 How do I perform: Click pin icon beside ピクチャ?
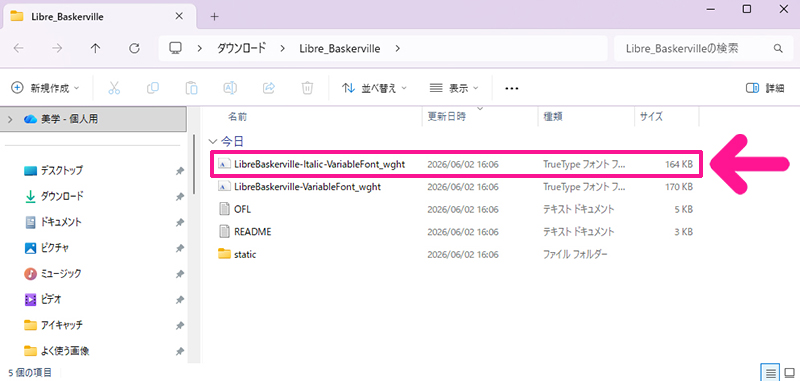coord(180,248)
